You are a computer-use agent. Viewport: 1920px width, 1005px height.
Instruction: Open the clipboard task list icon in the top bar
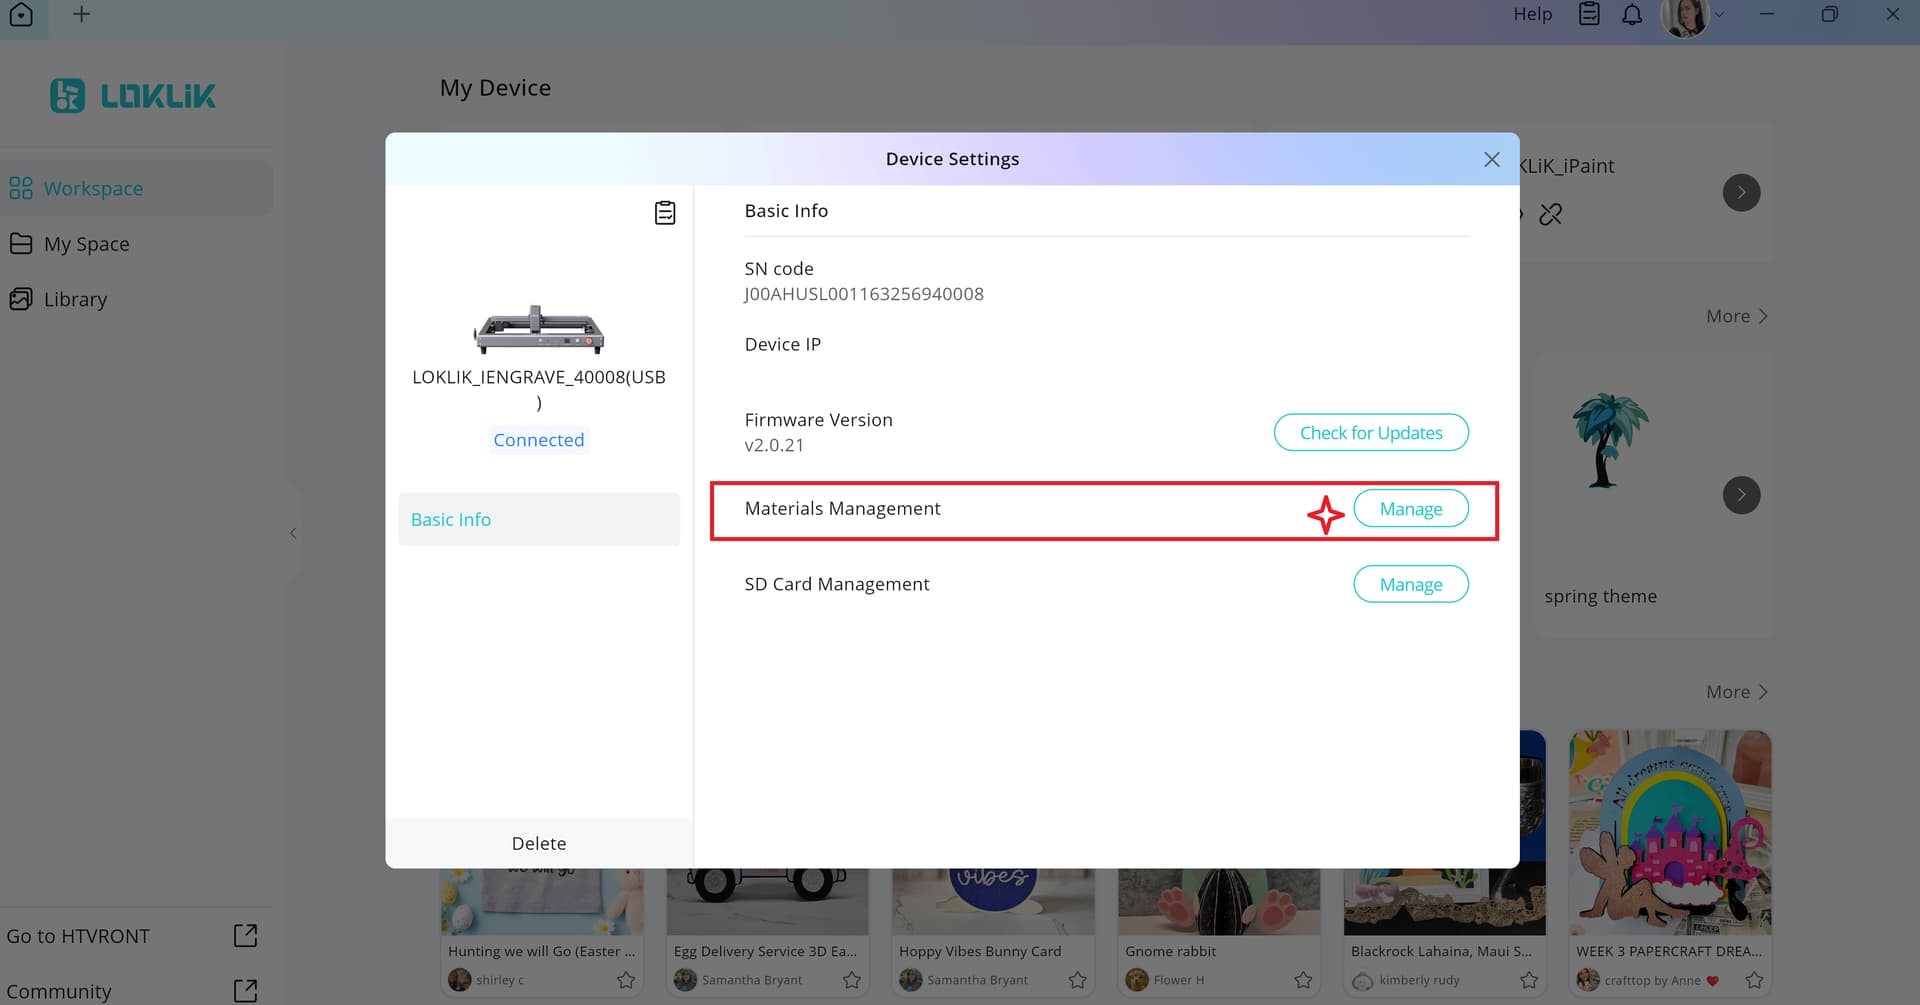coord(1589,14)
